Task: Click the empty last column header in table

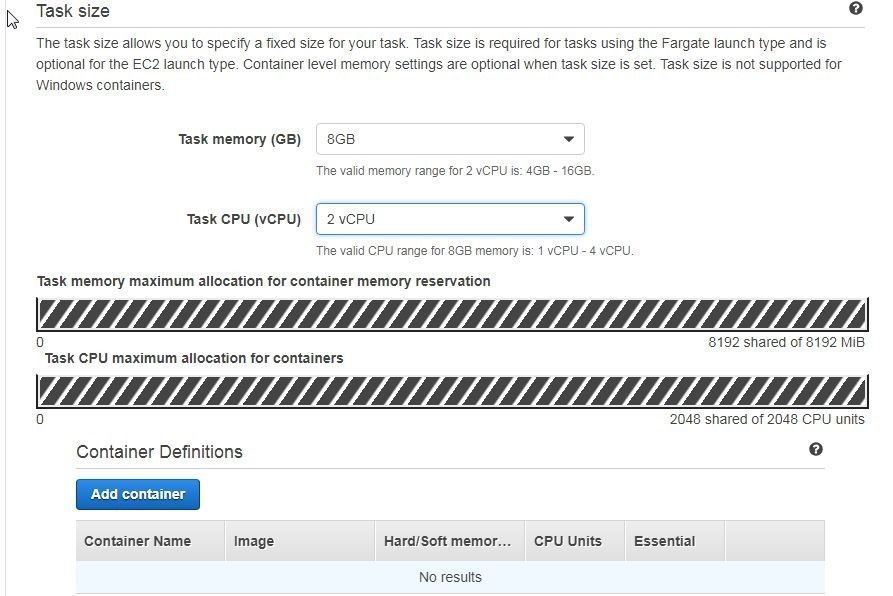Action: click(x=775, y=541)
